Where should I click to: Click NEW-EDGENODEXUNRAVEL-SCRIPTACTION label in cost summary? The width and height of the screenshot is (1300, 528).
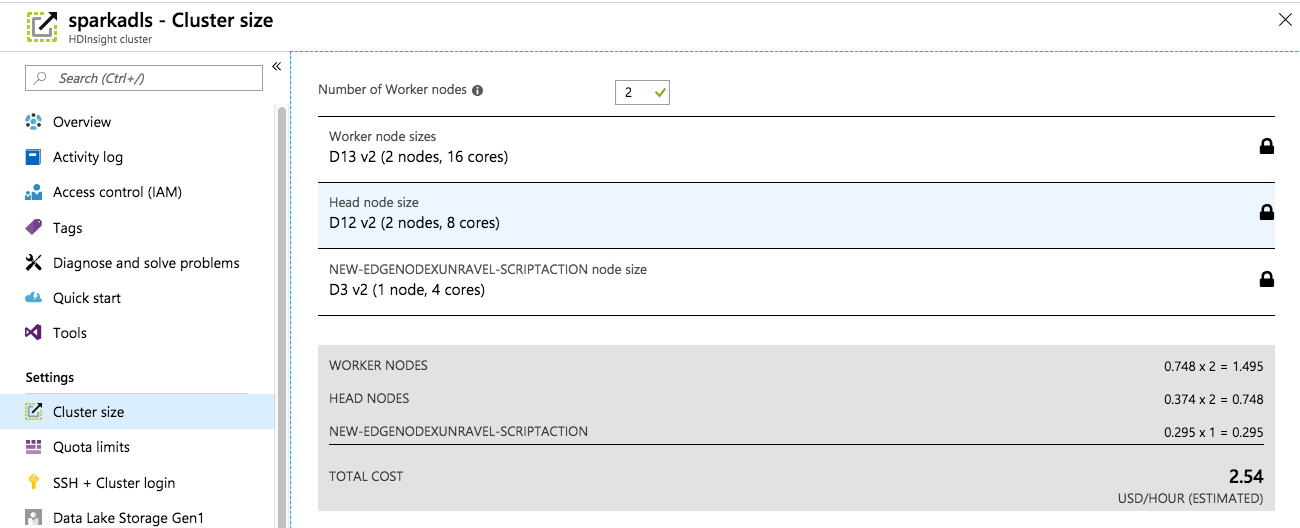[x=458, y=431]
